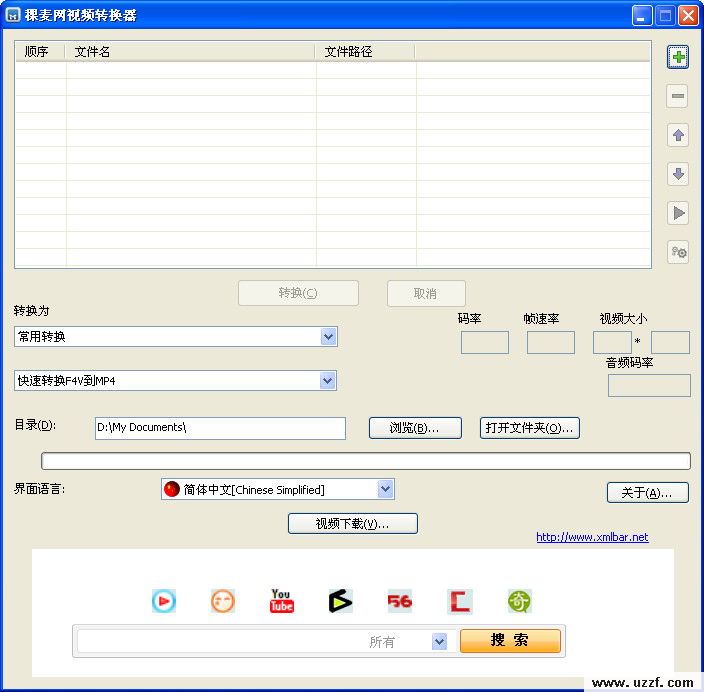Open the 简体中文 interface language dropdown
704x692 pixels.
(385, 489)
